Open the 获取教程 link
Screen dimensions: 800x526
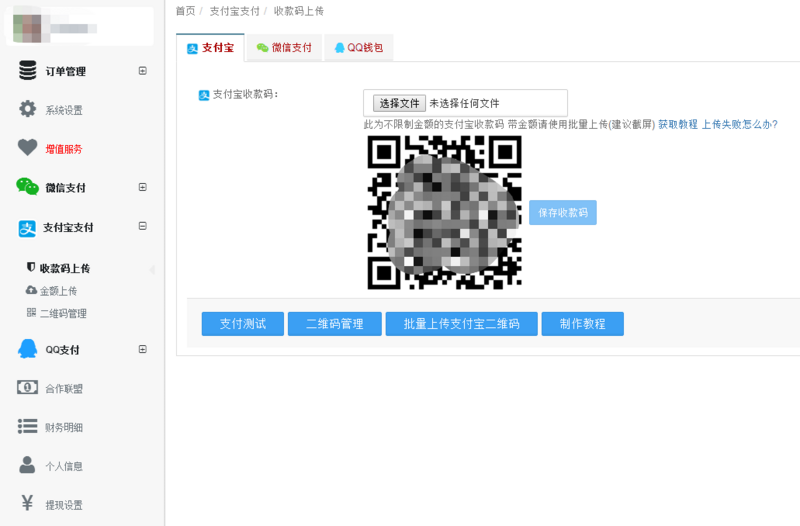pos(678,124)
